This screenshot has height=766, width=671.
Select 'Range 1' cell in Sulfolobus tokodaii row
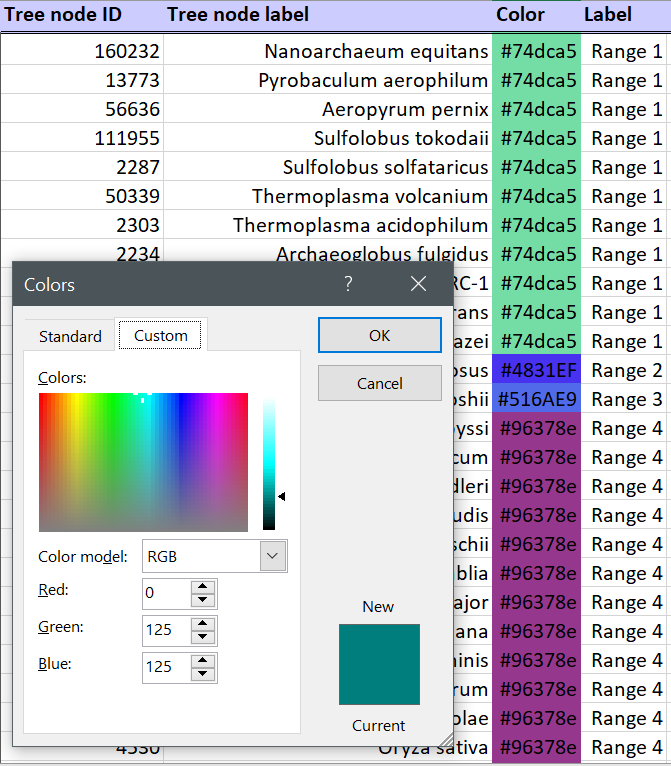[x=624, y=138]
